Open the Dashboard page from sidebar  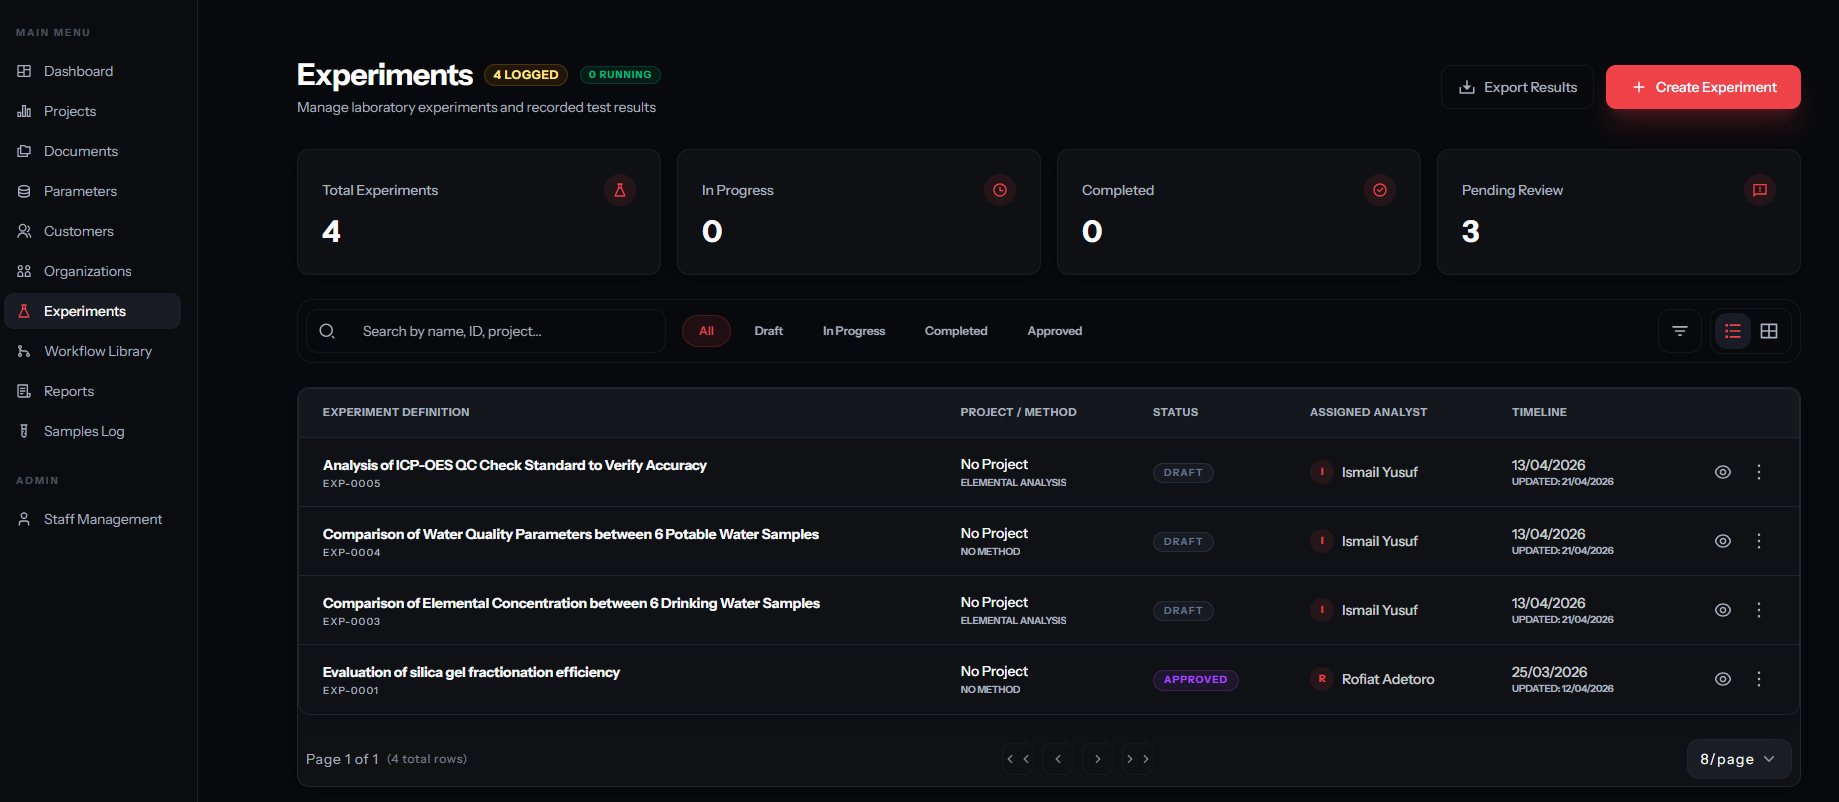click(x=78, y=71)
